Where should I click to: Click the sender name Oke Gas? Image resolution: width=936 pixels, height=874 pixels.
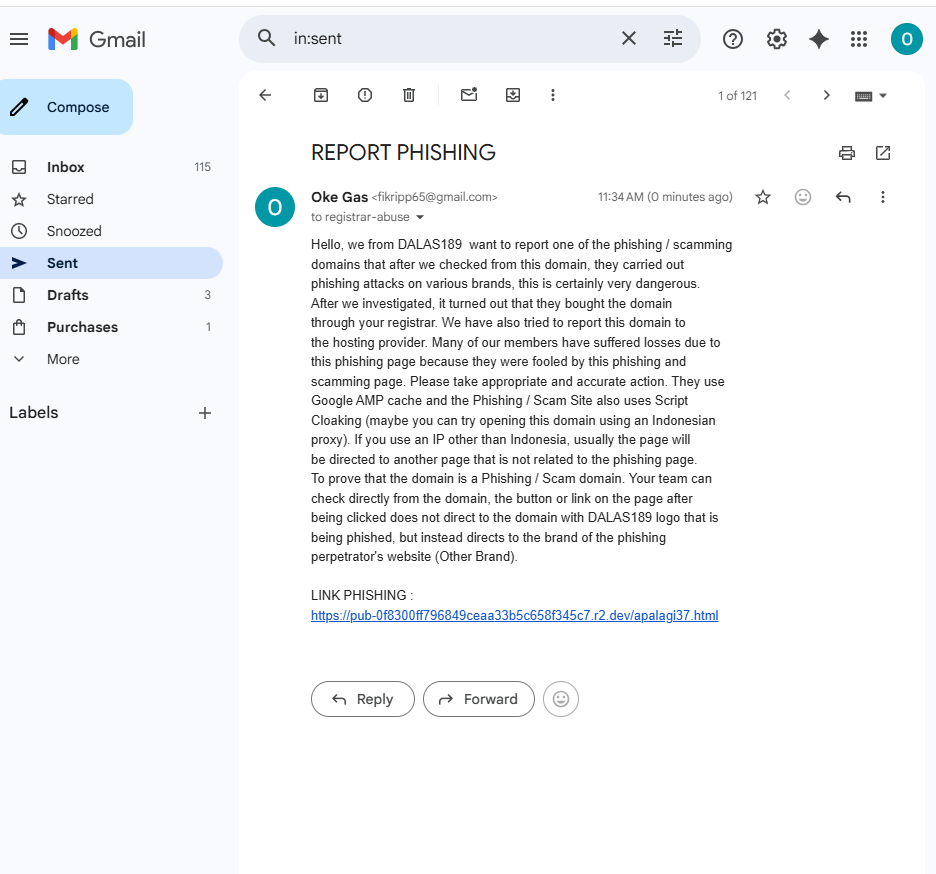pos(339,197)
